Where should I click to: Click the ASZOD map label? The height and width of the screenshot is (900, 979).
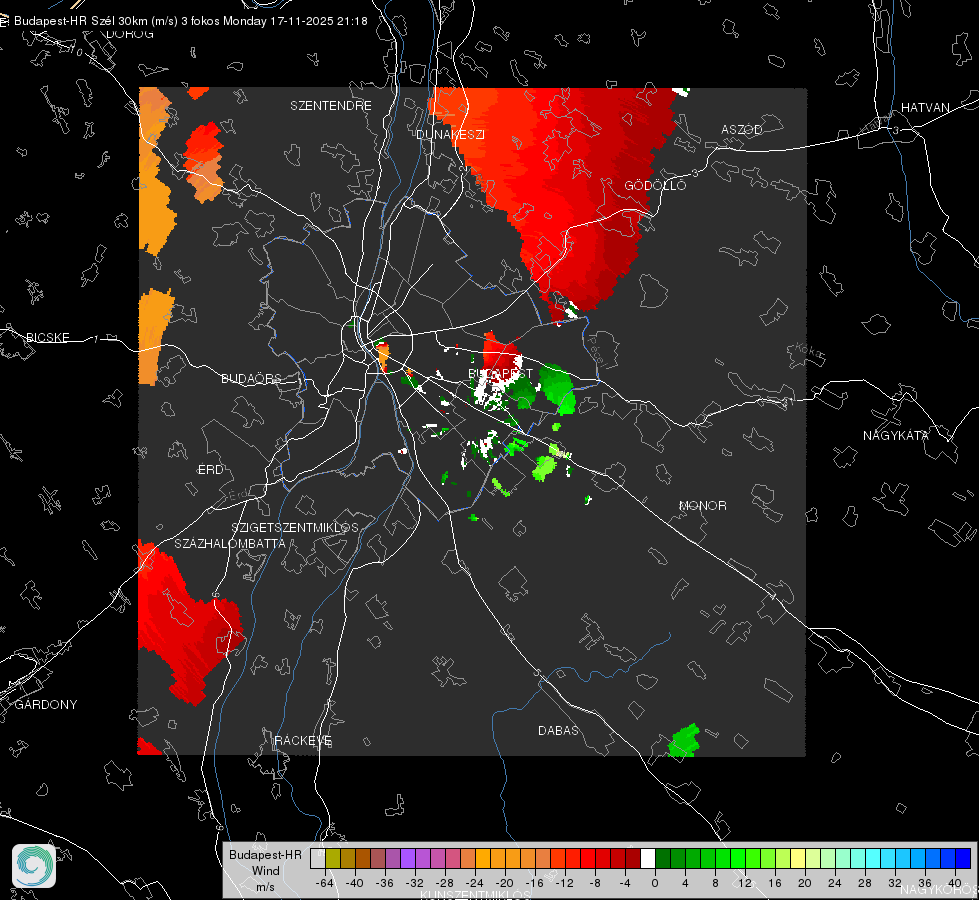pyautogui.click(x=742, y=129)
